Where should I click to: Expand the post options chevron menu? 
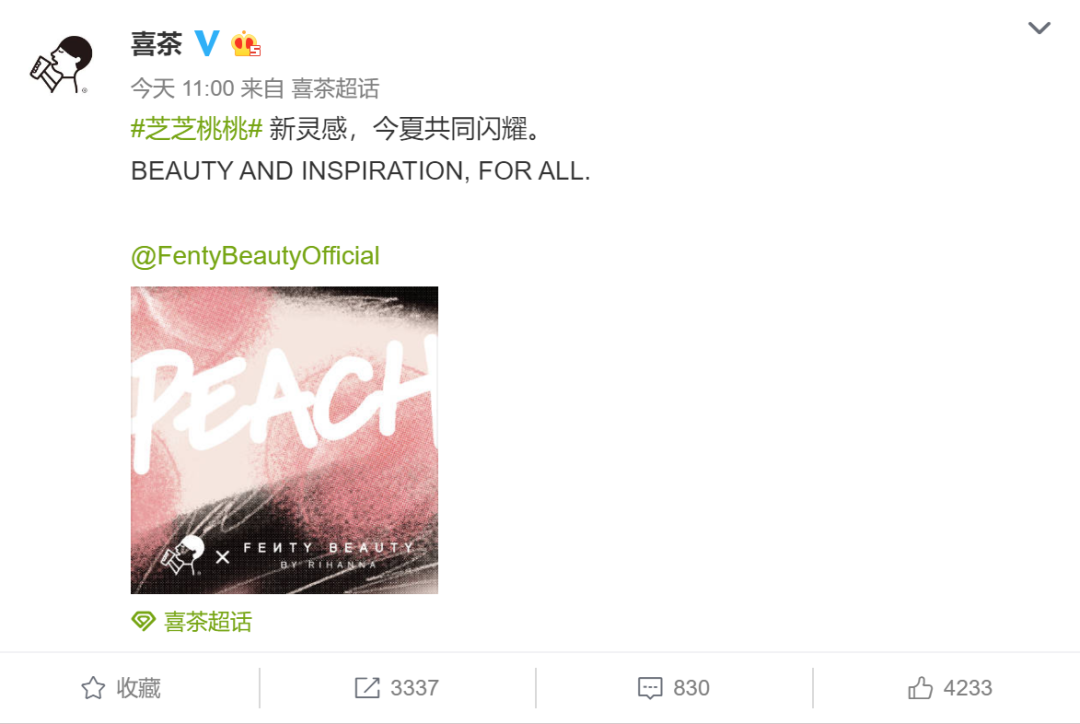click(1039, 28)
